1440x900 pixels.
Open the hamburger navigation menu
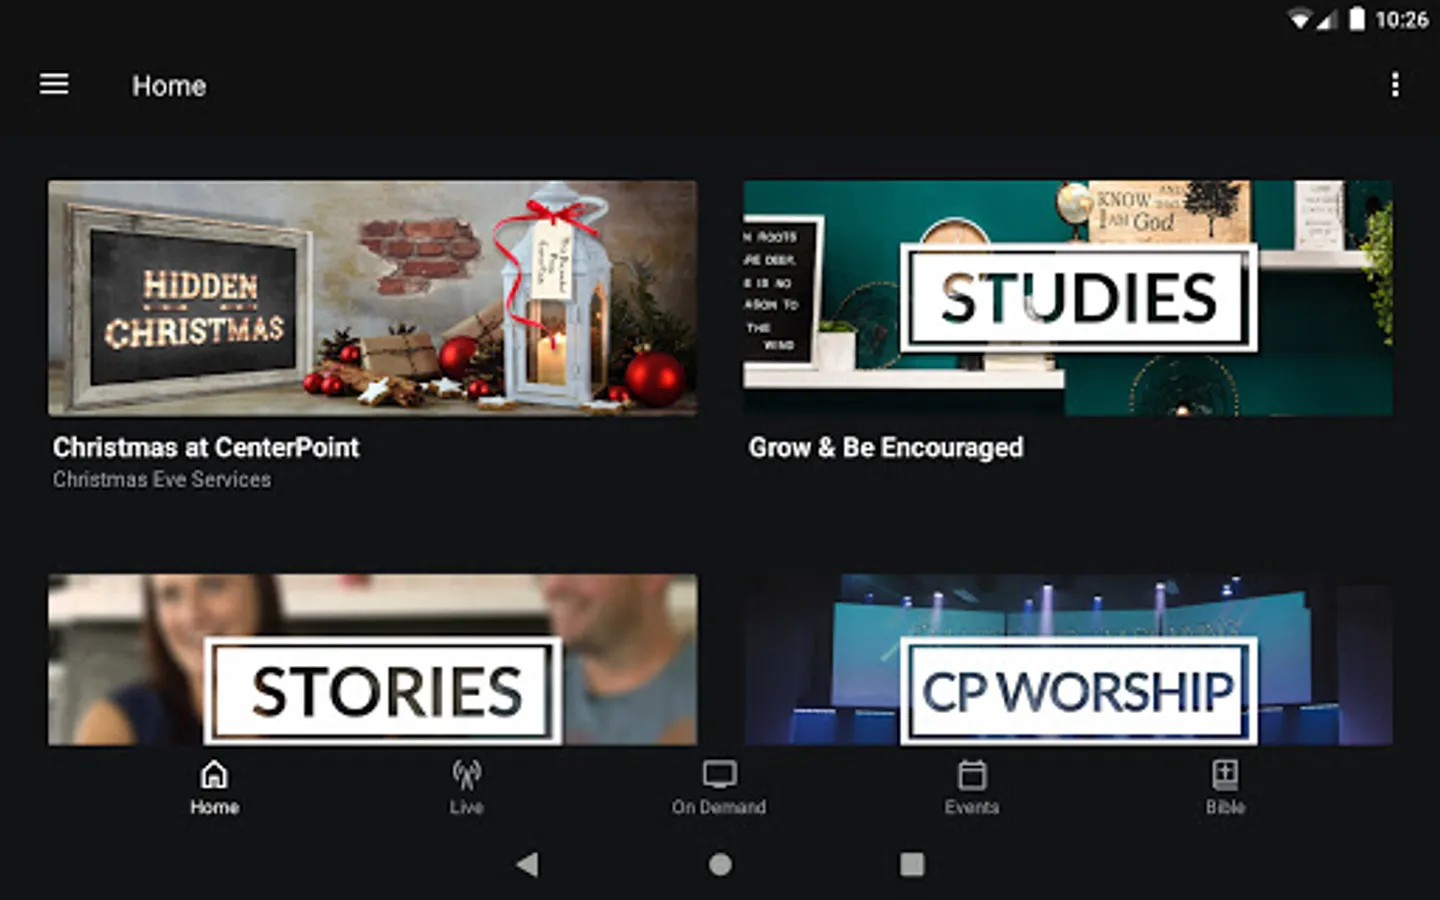(54, 85)
